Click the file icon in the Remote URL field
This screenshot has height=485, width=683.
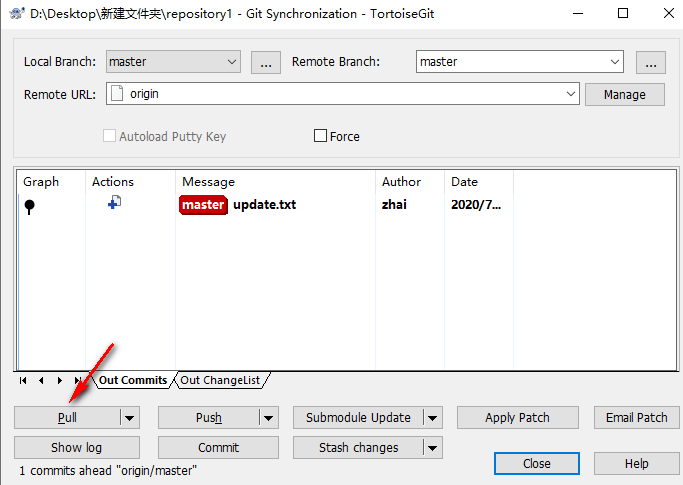[x=117, y=93]
